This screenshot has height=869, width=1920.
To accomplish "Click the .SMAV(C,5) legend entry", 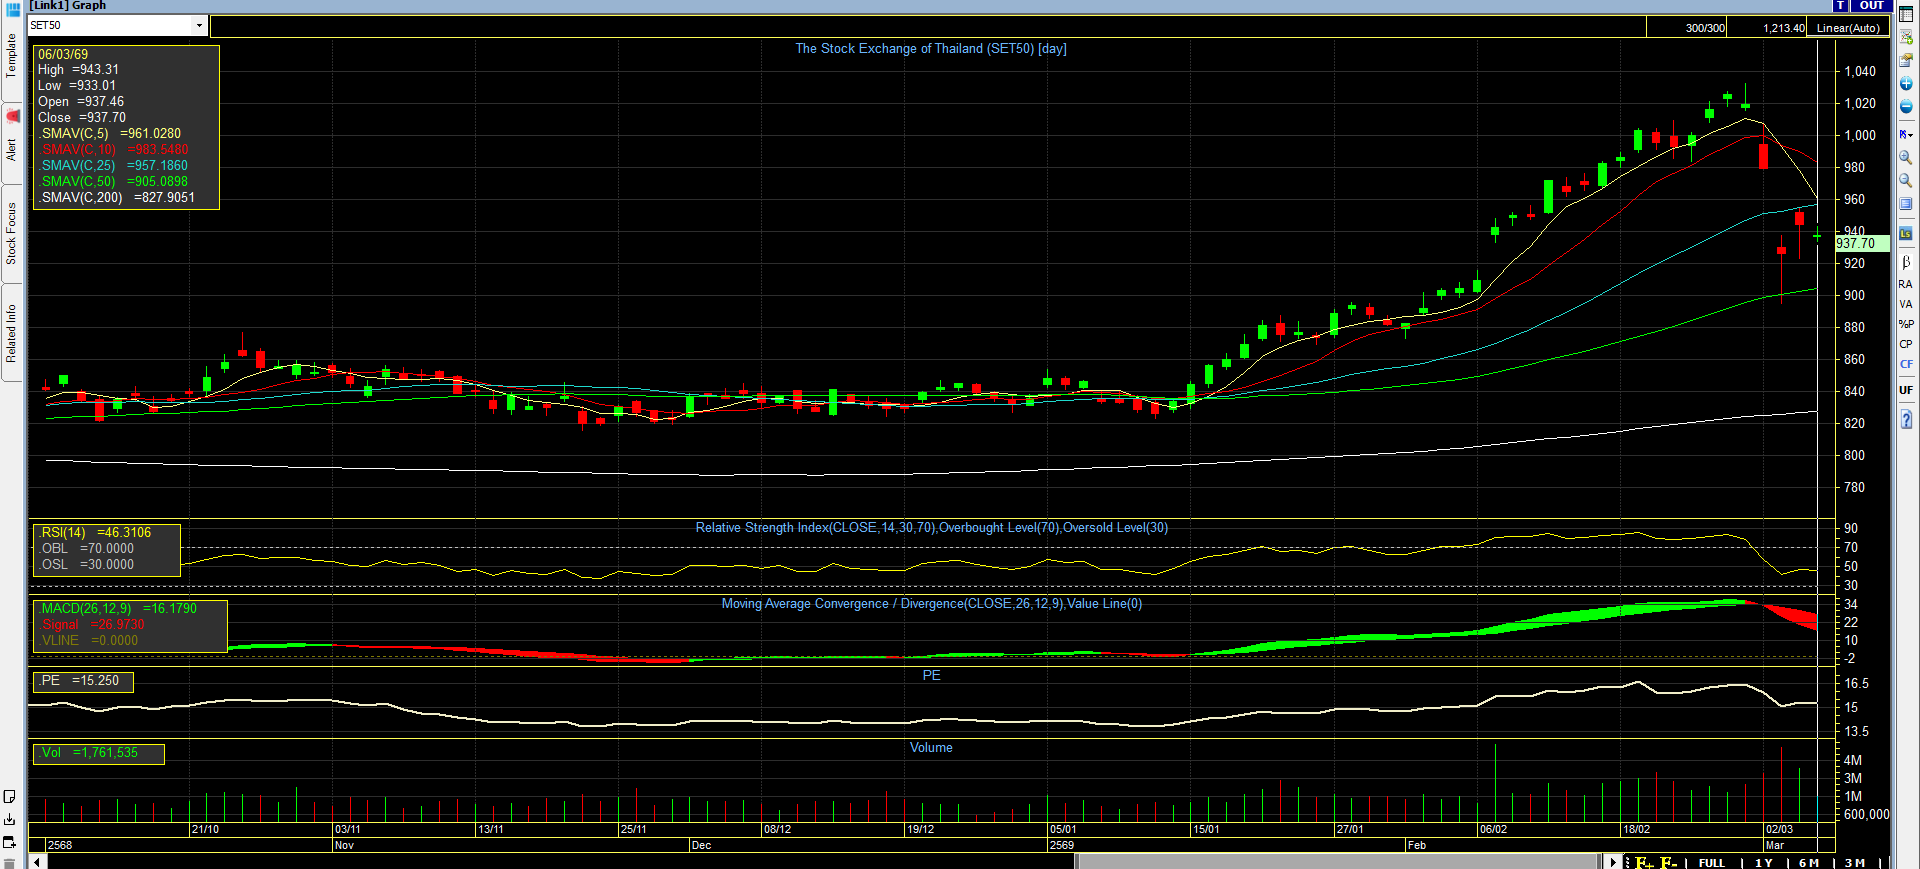I will [110, 133].
